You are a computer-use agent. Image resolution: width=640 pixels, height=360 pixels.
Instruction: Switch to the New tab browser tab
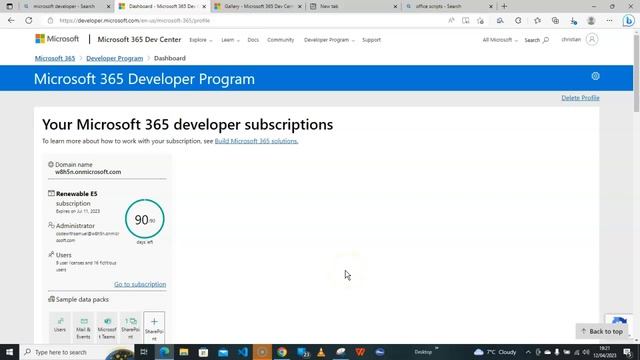(353, 6)
